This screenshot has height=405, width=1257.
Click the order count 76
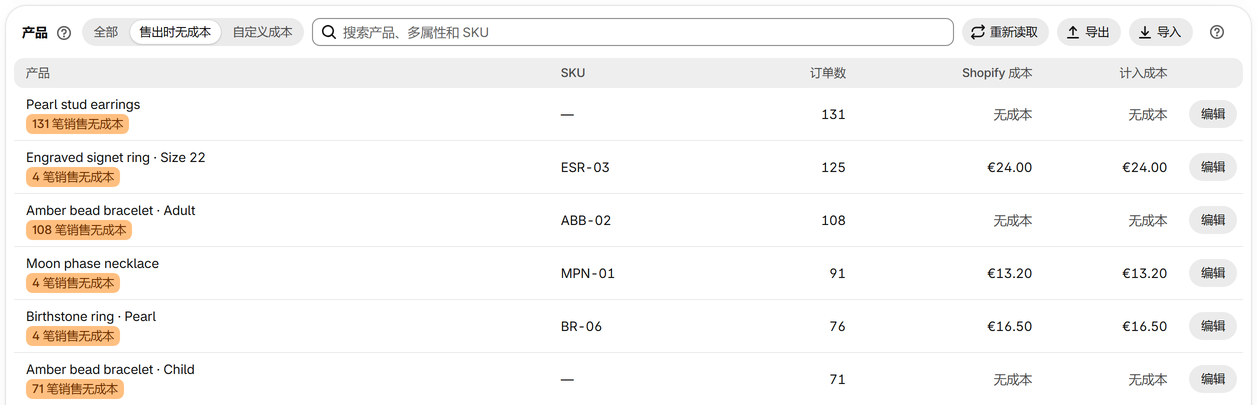click(x=837, y=326)
